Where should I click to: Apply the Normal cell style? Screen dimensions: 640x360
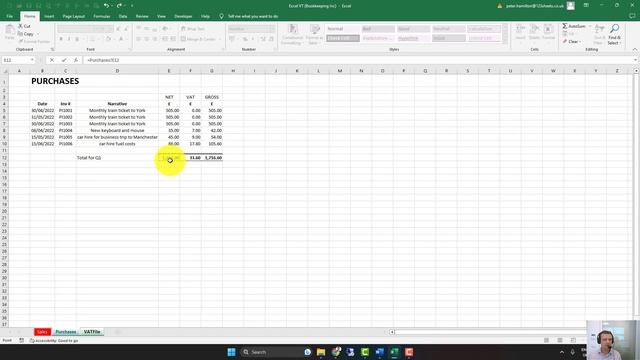(x=342, y=29)
